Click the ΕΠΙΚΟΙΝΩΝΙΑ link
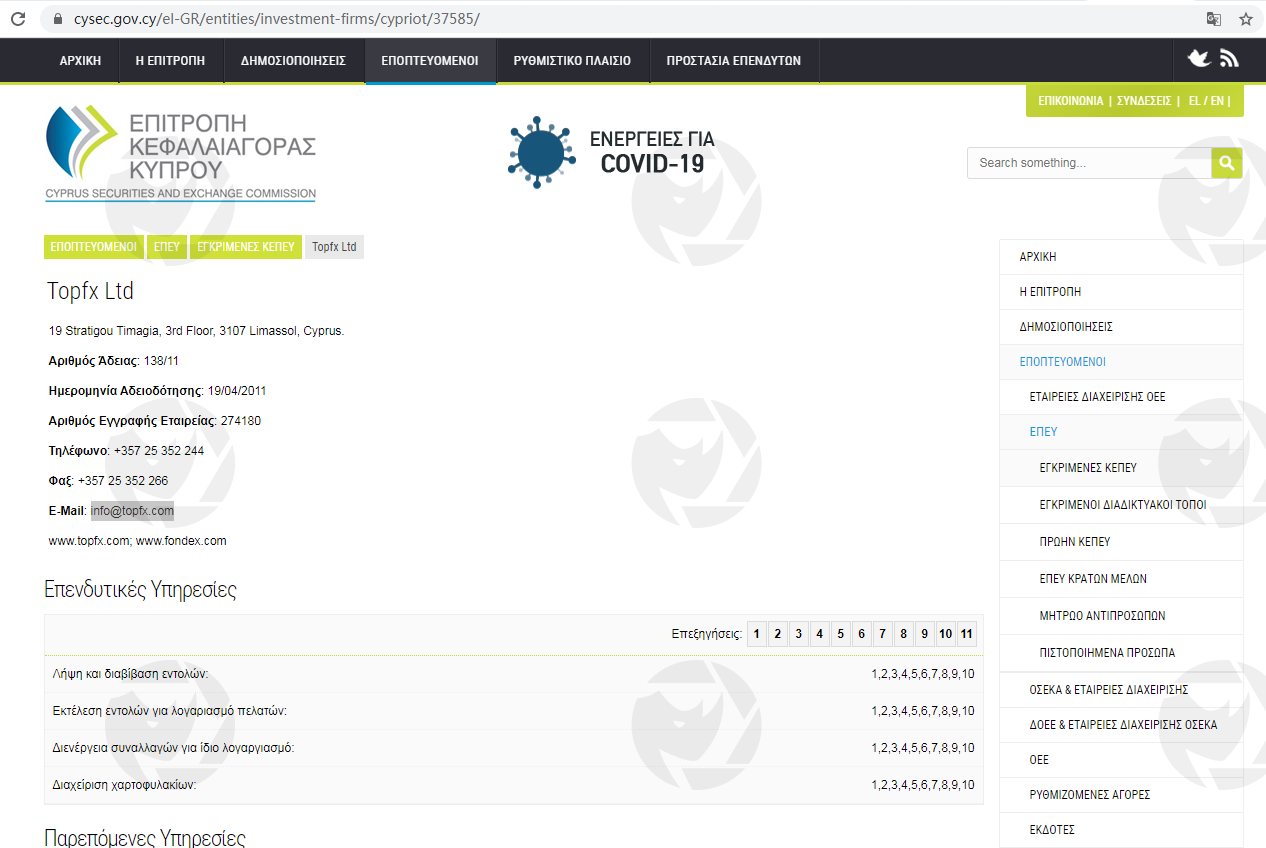This screenshot has height=848, width=1266. point(1071,101)
